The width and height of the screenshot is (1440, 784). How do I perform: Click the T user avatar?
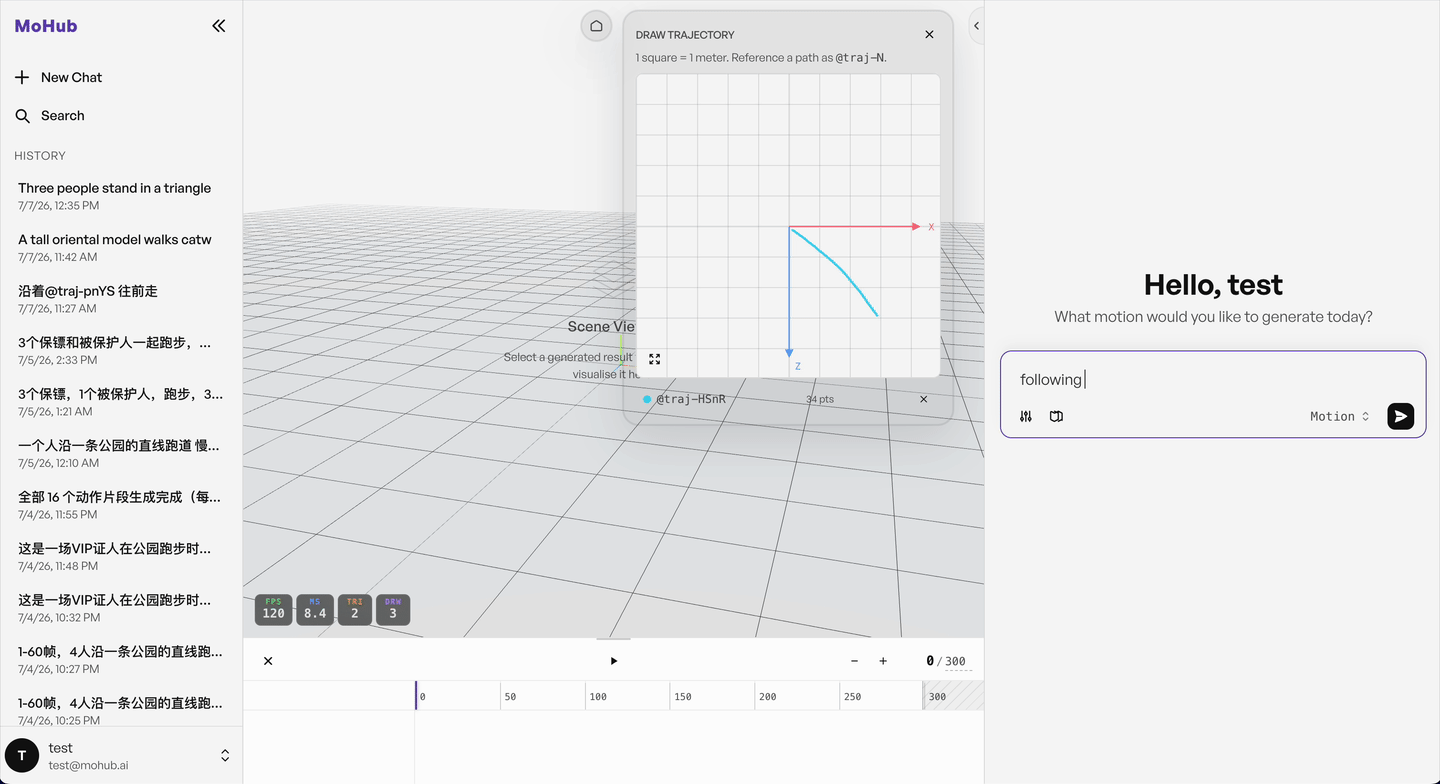pos(22,755)
